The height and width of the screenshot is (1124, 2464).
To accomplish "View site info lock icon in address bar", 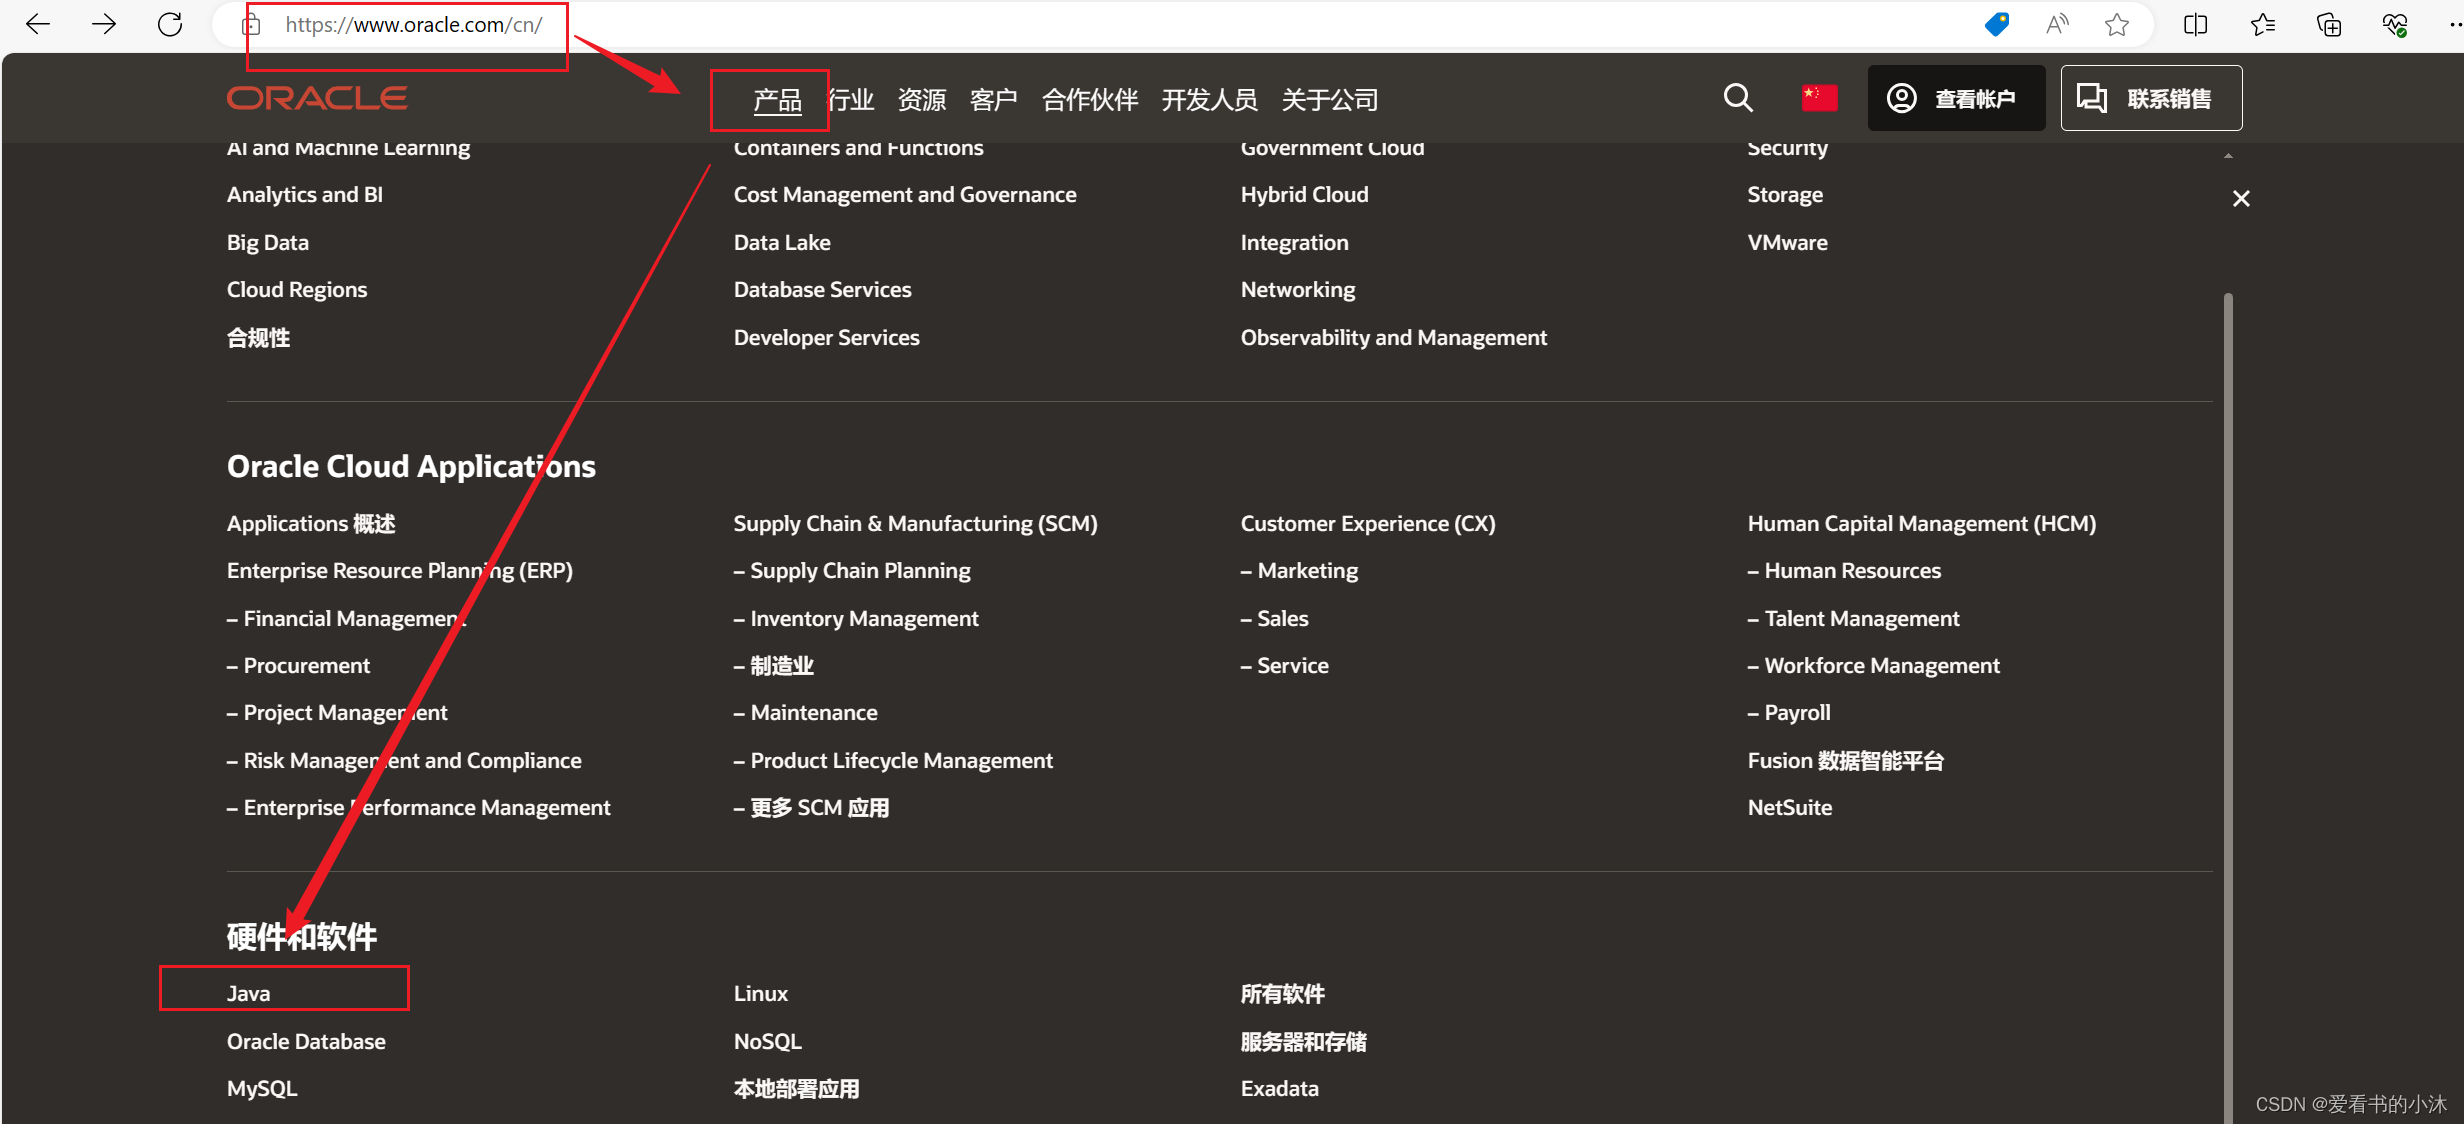I will (x=252, y=25).
